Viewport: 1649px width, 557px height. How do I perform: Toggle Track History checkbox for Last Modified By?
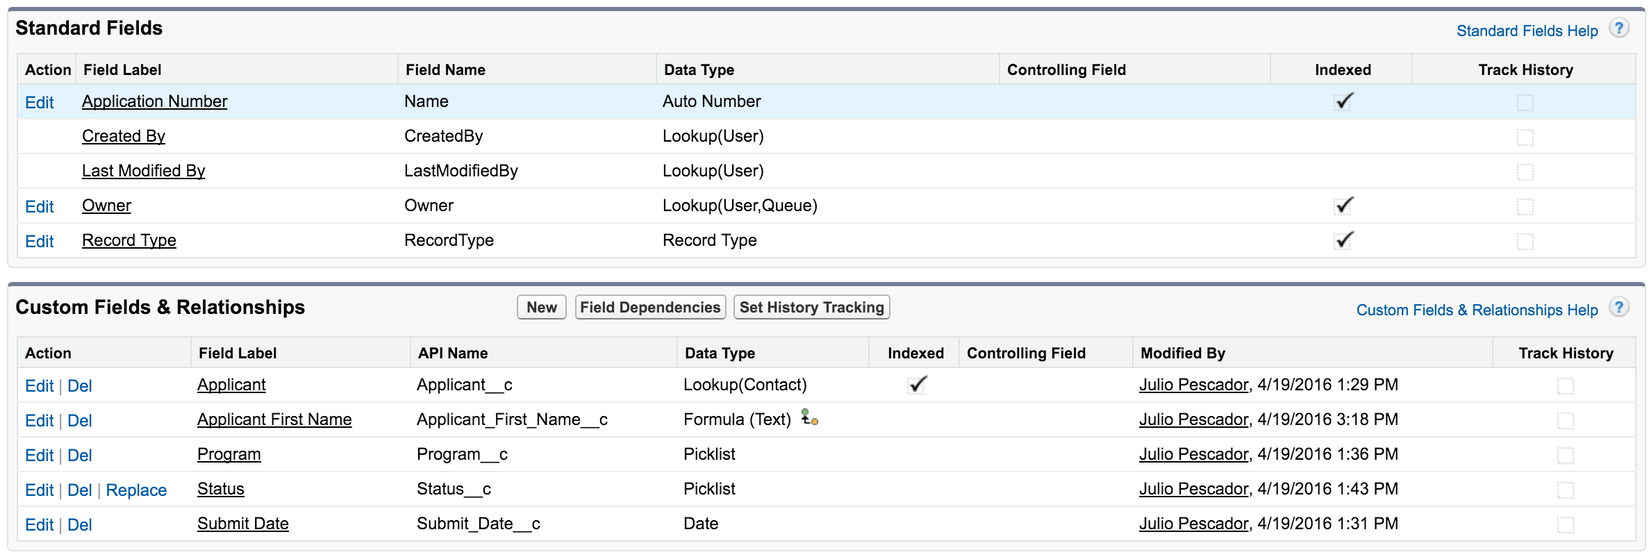[x=1525, y=172]
